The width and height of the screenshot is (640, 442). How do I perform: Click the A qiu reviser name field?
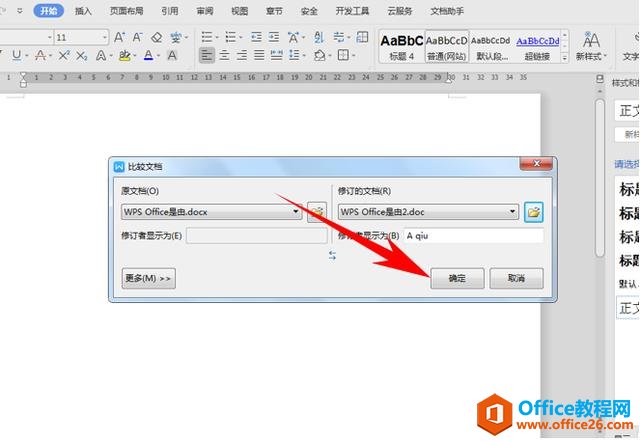tap(473, 235)
